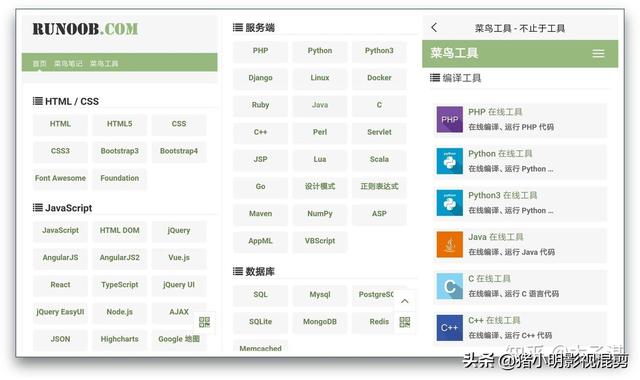Open the AngularJS tutorial button
The height and width of the screenshot is (380, 640).
point(60,258)
